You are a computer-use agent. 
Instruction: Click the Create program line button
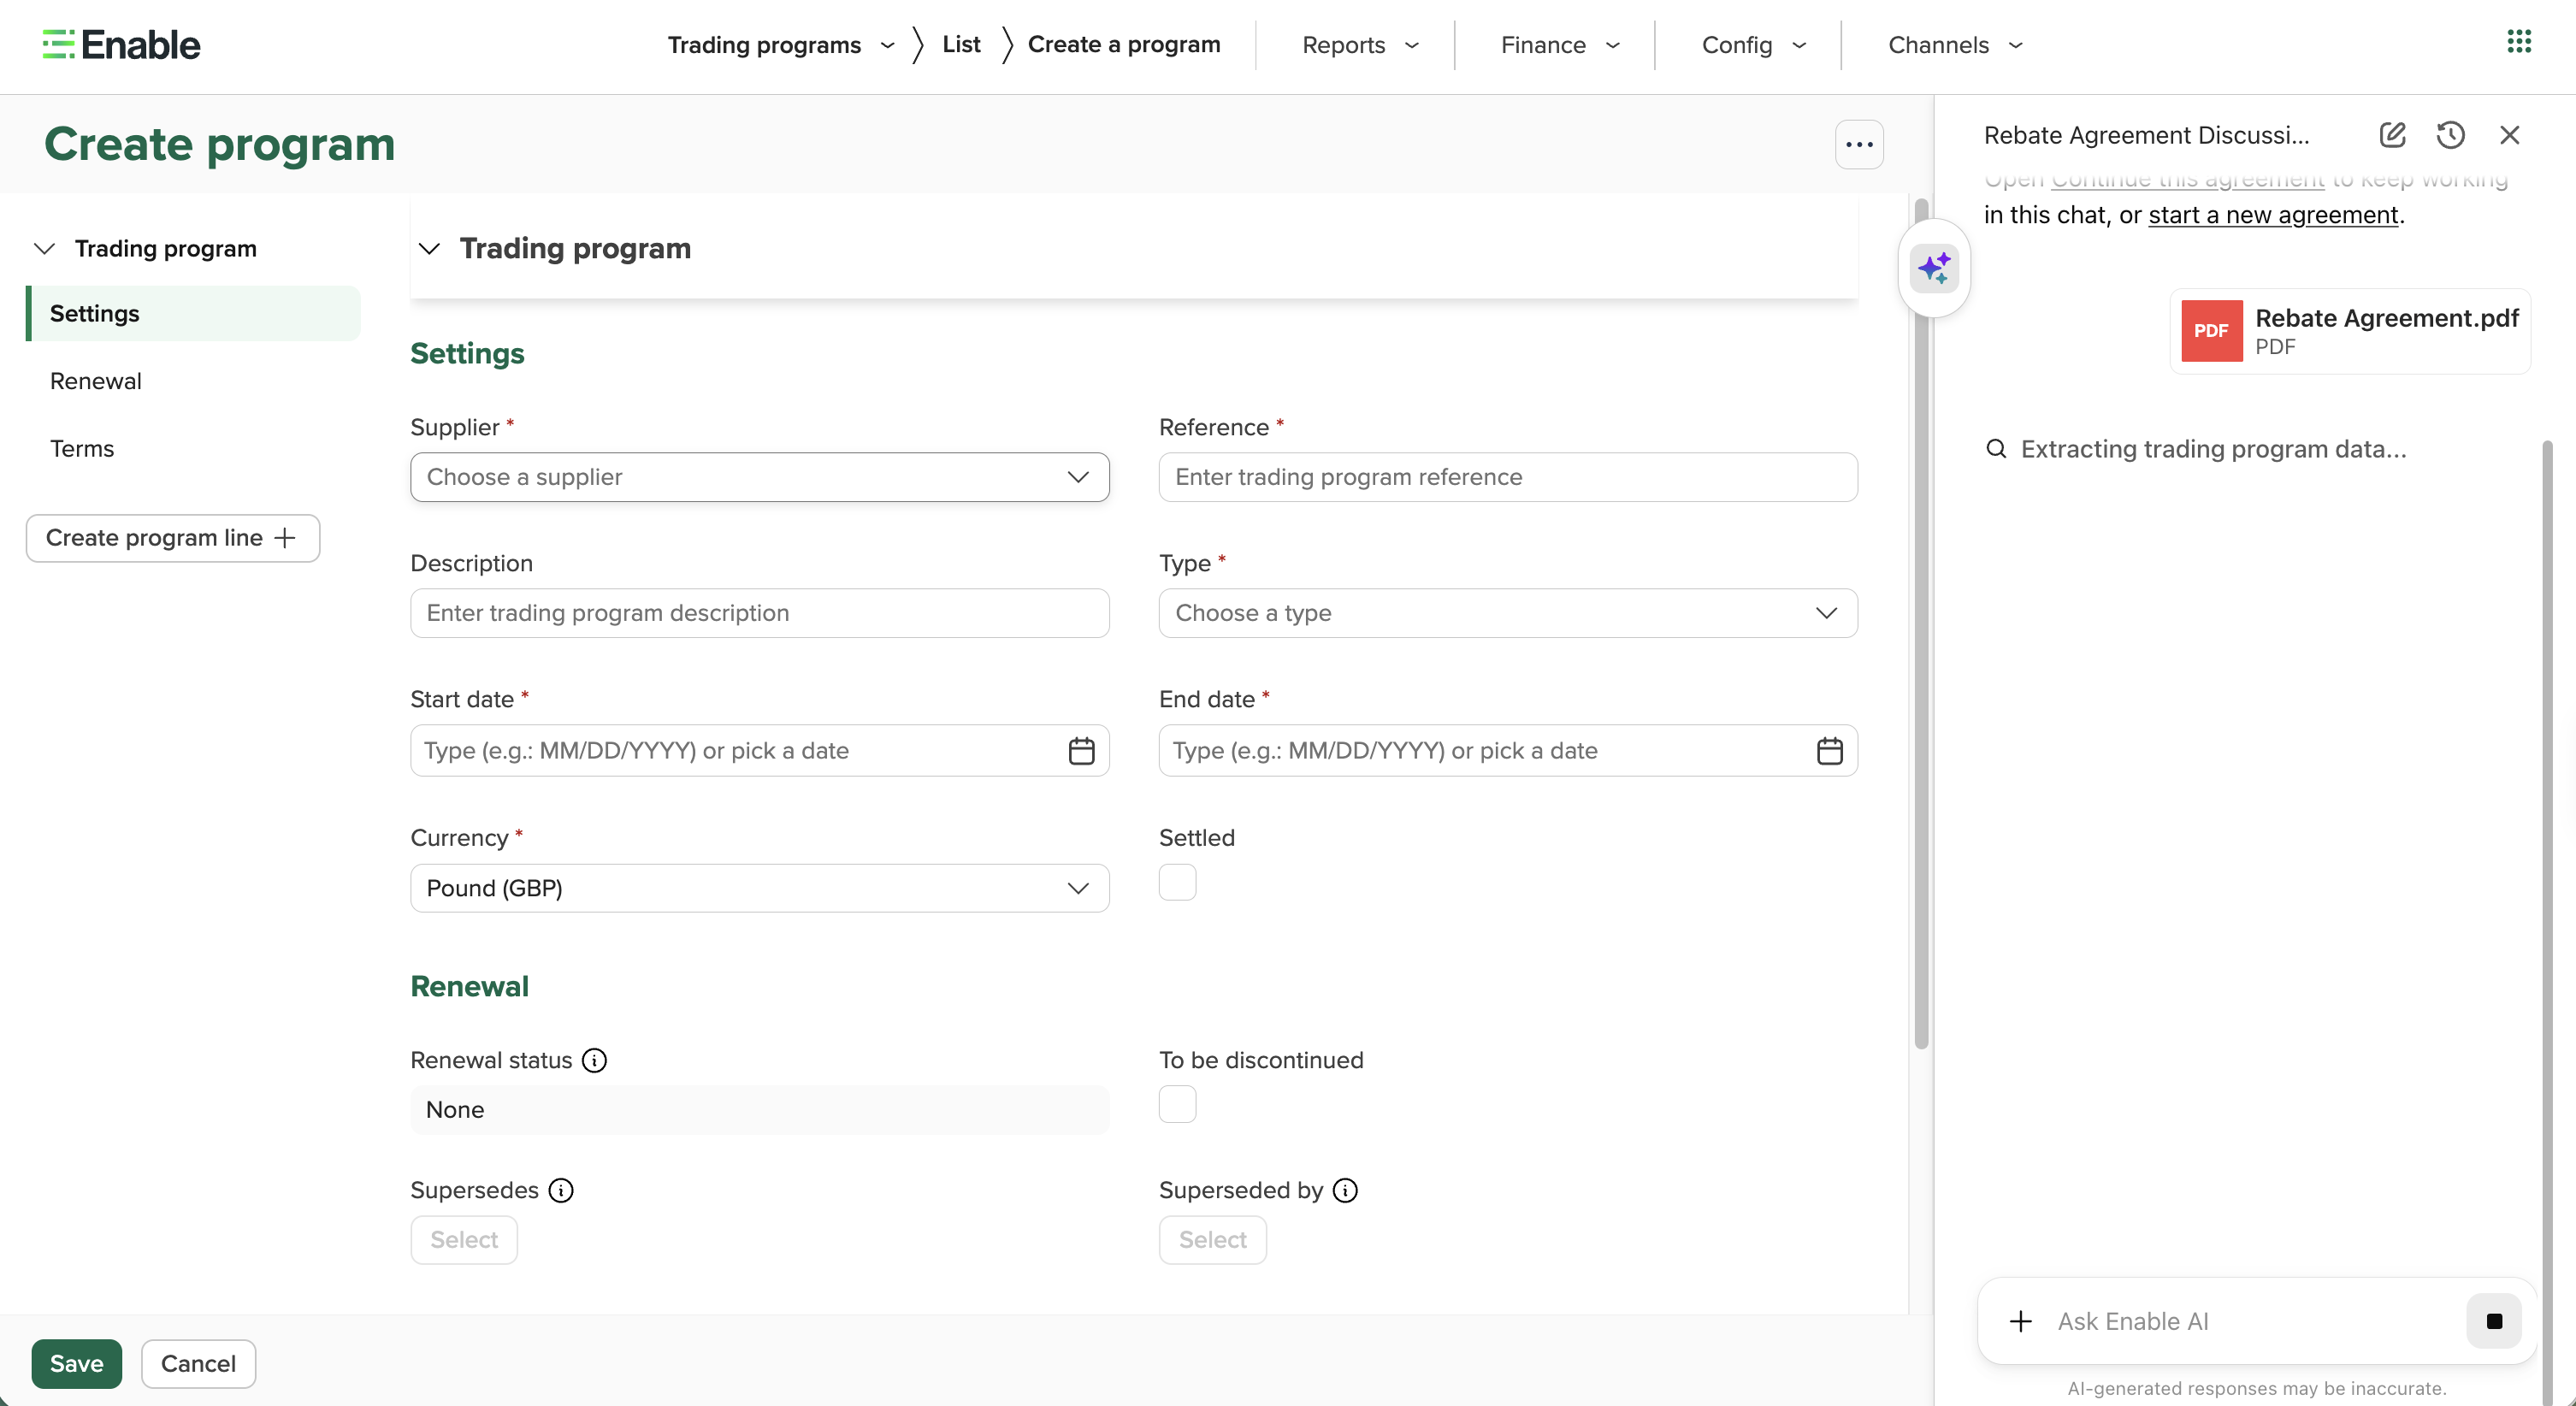click(x=173, y=538)
